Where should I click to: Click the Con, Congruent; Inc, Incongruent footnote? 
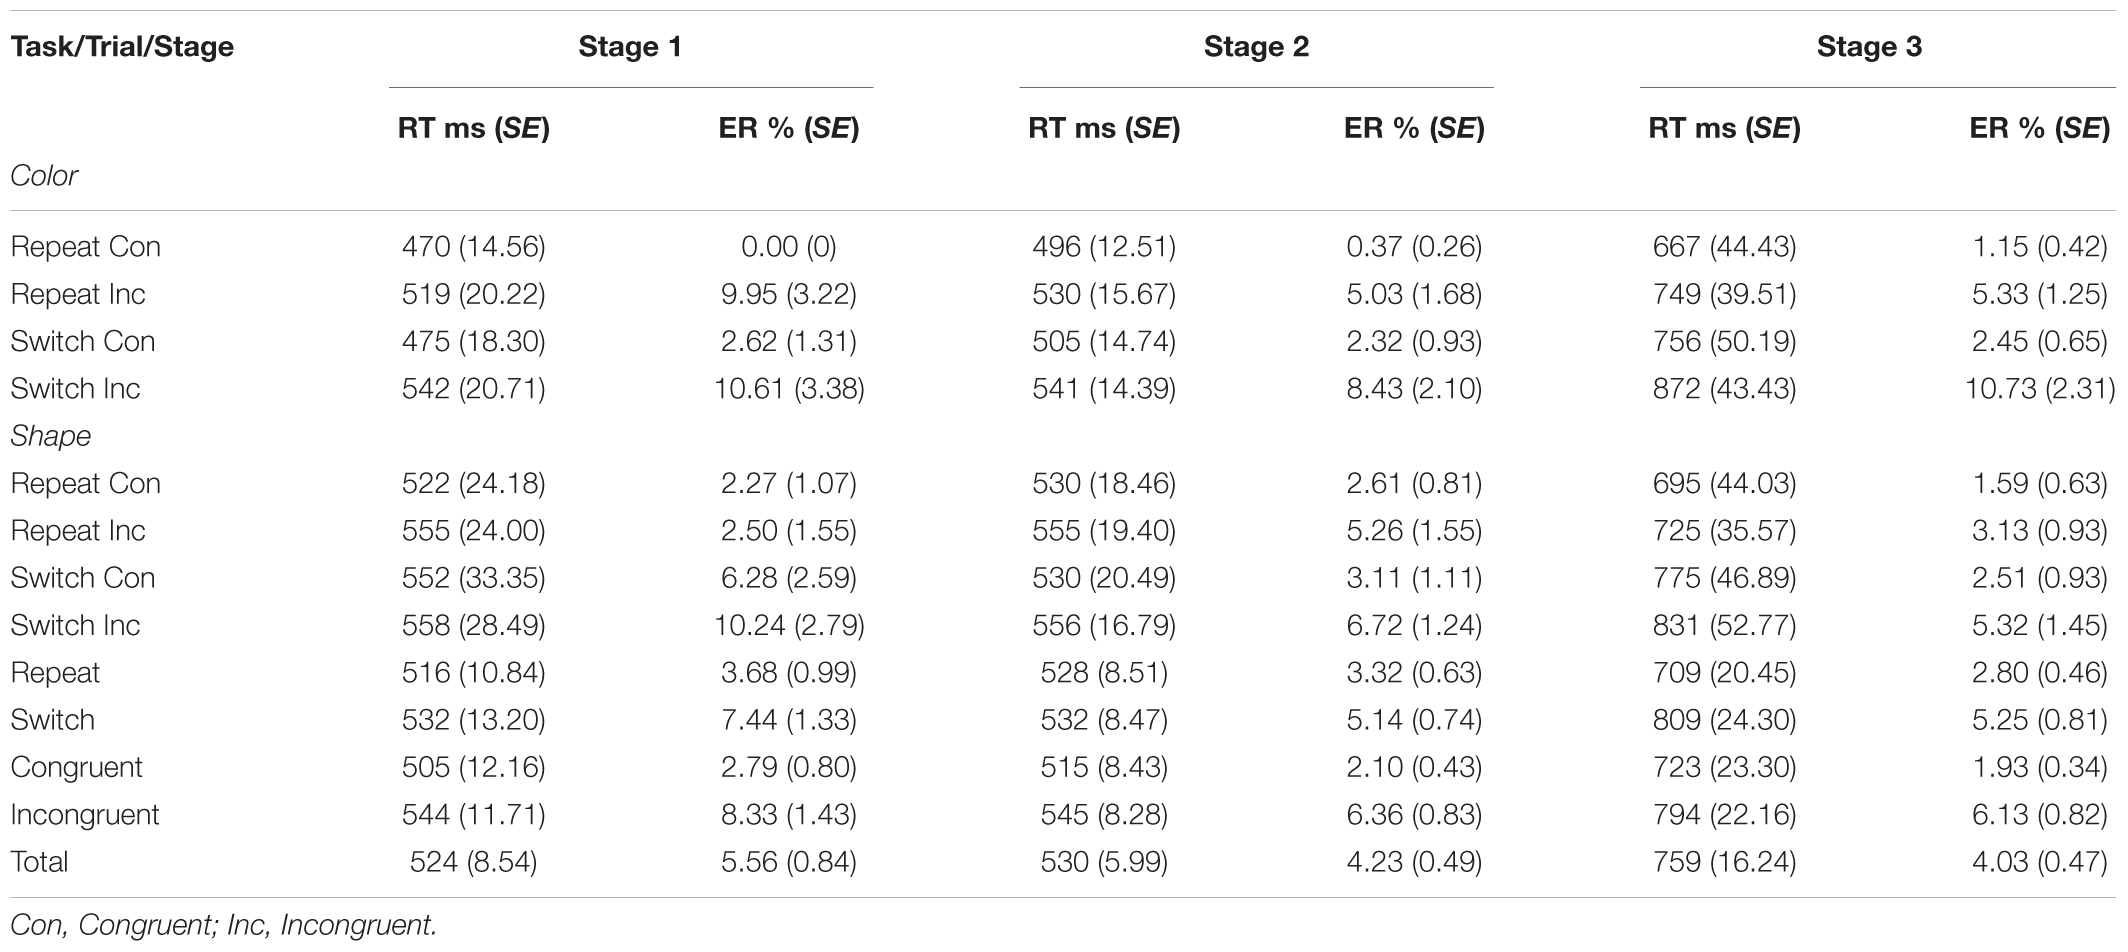[x=224, y=925]
